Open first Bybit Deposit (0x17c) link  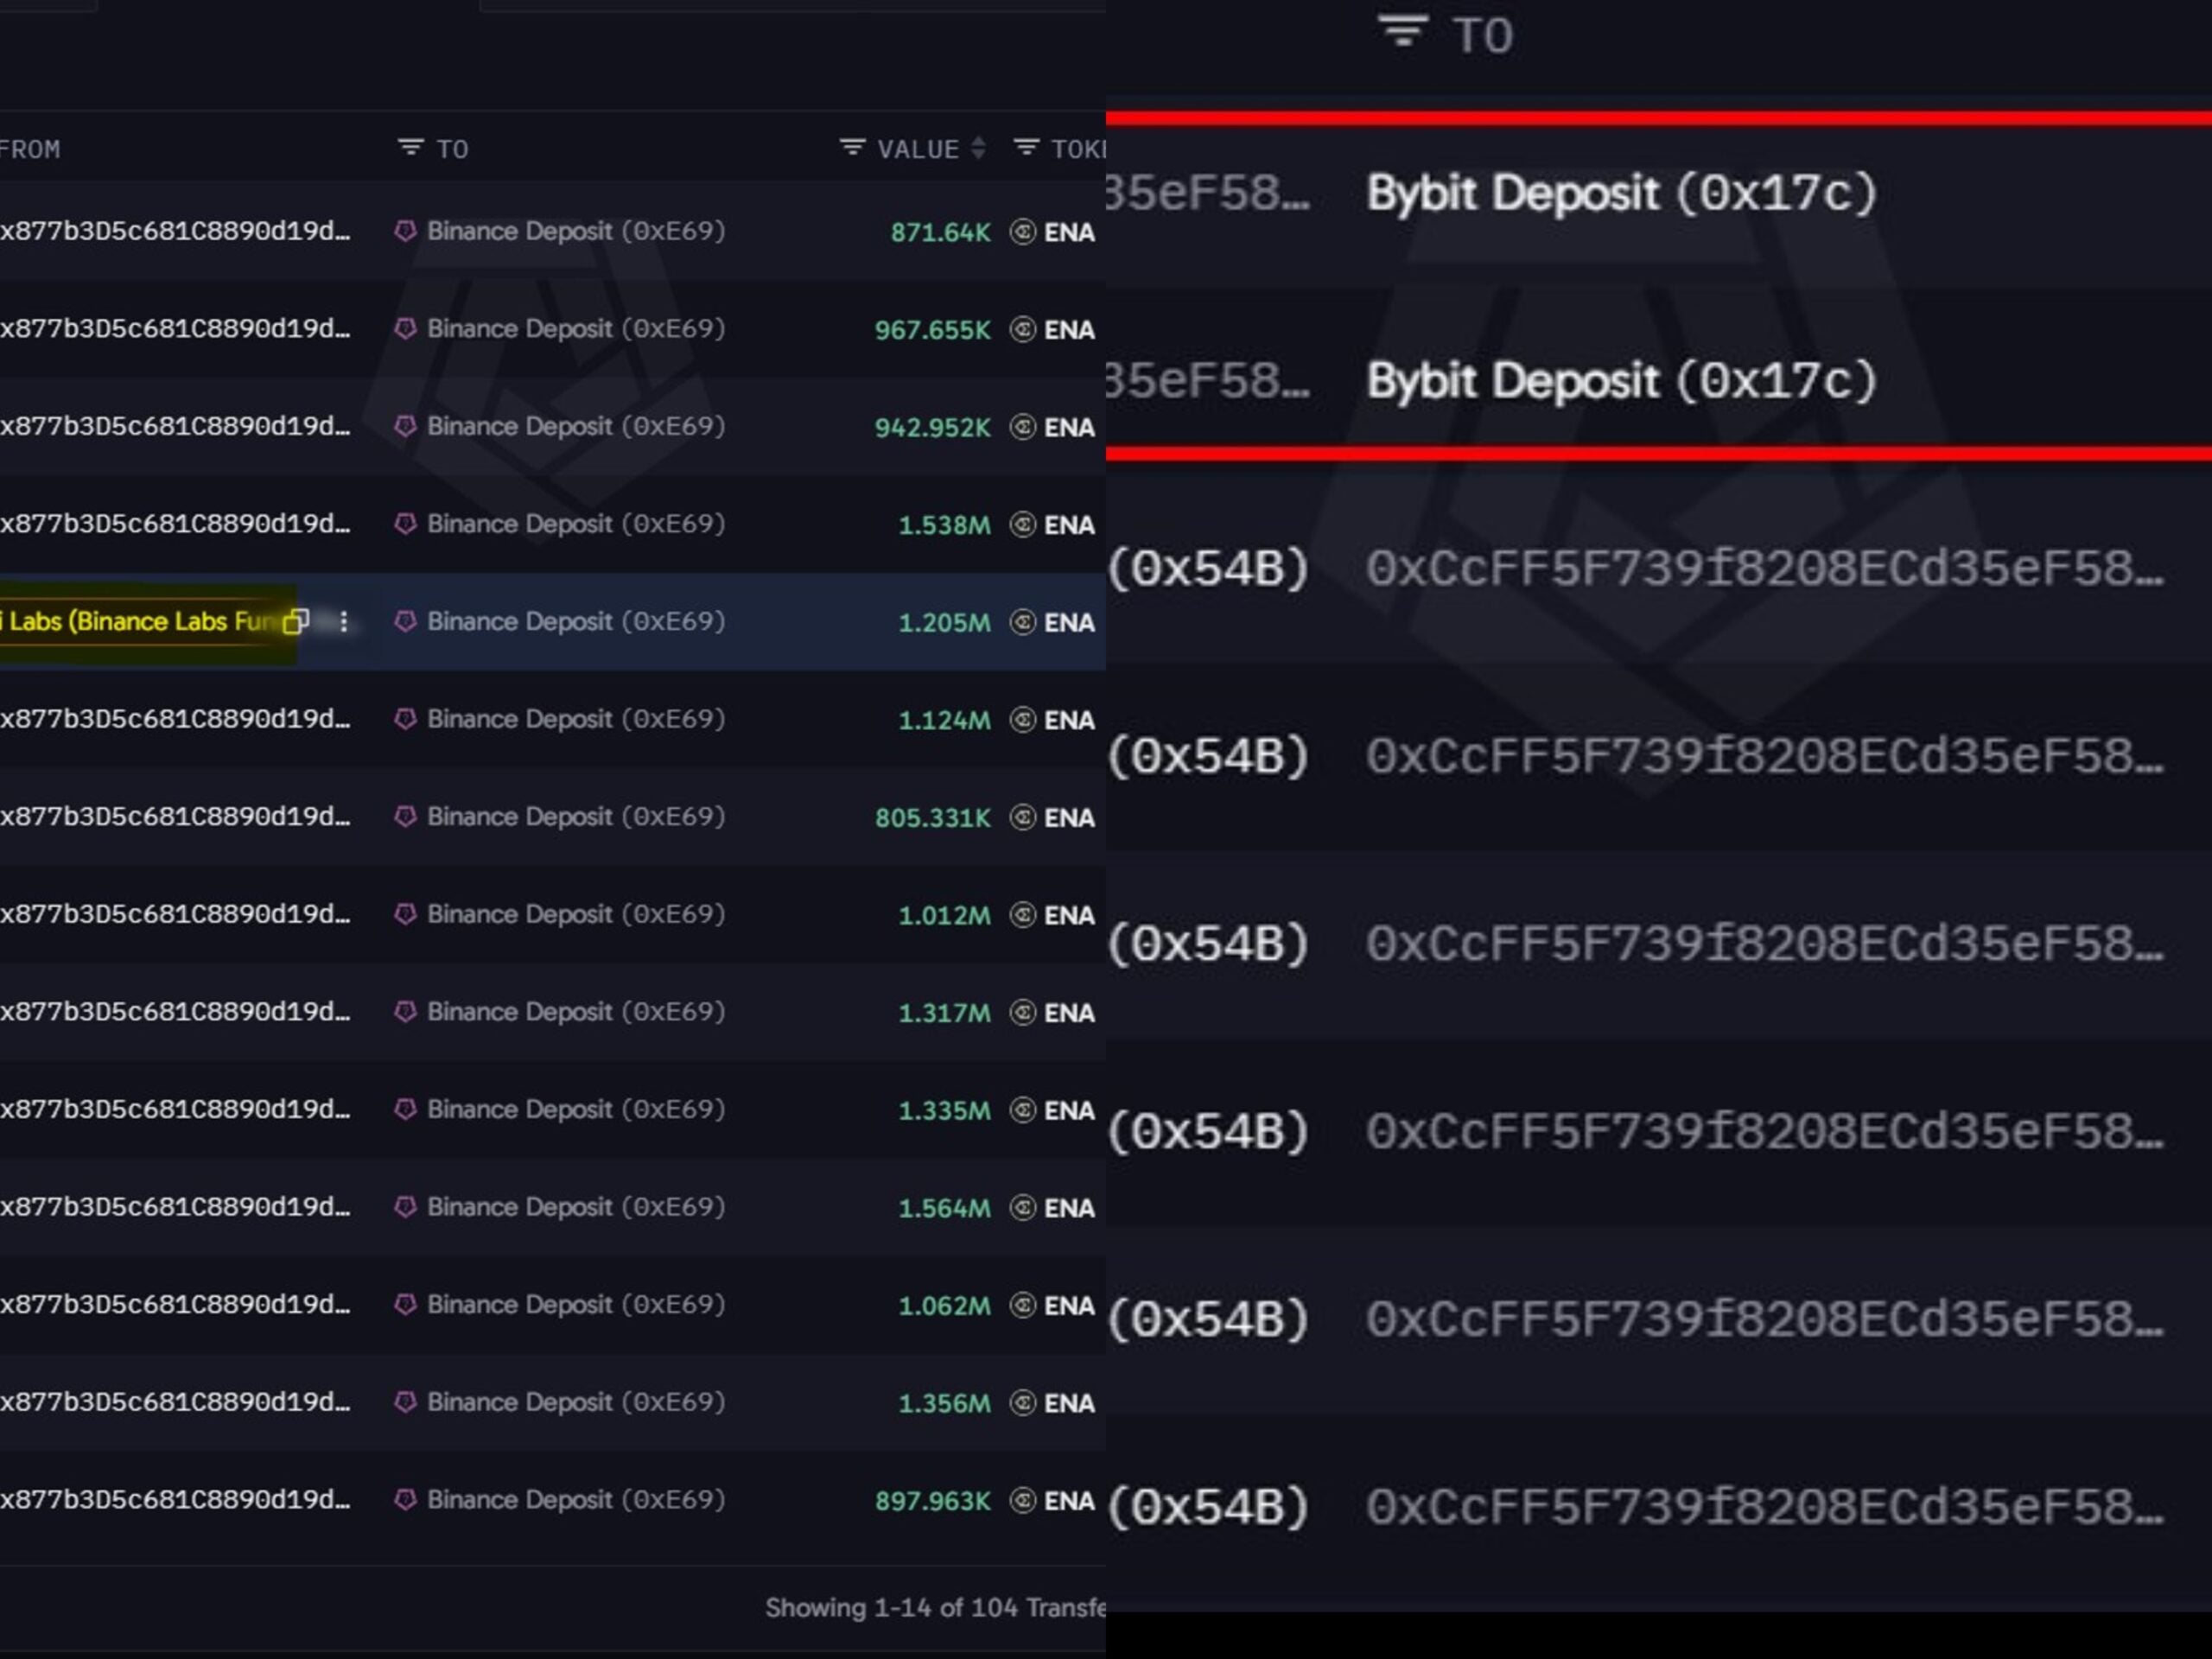coord(1621,193)
